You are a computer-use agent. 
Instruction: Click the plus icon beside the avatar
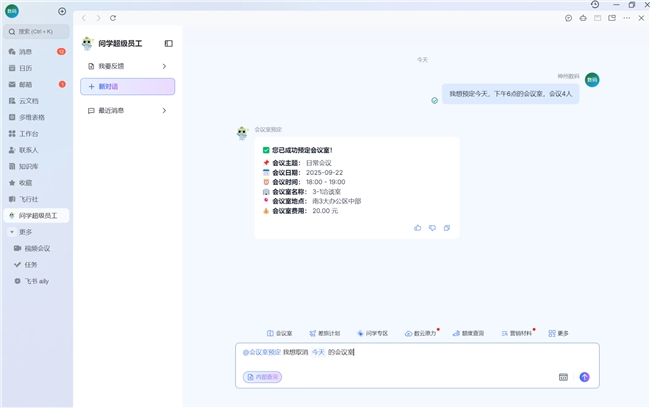62,11
